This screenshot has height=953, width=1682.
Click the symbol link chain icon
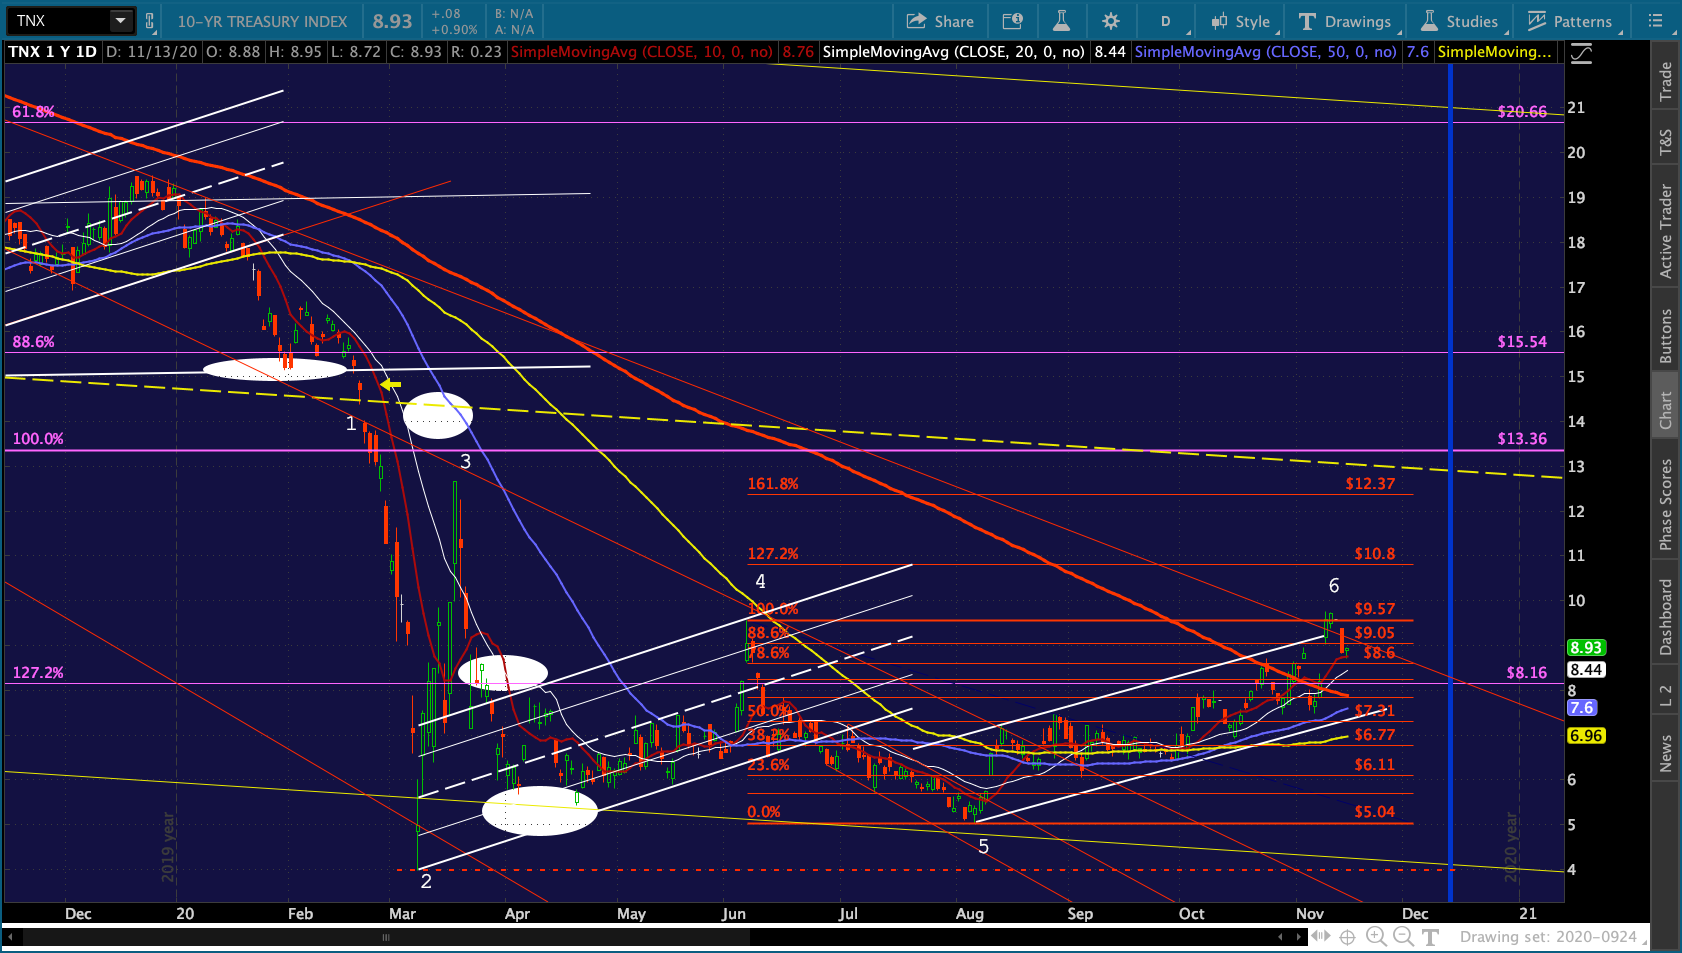(x=150, y=21)
